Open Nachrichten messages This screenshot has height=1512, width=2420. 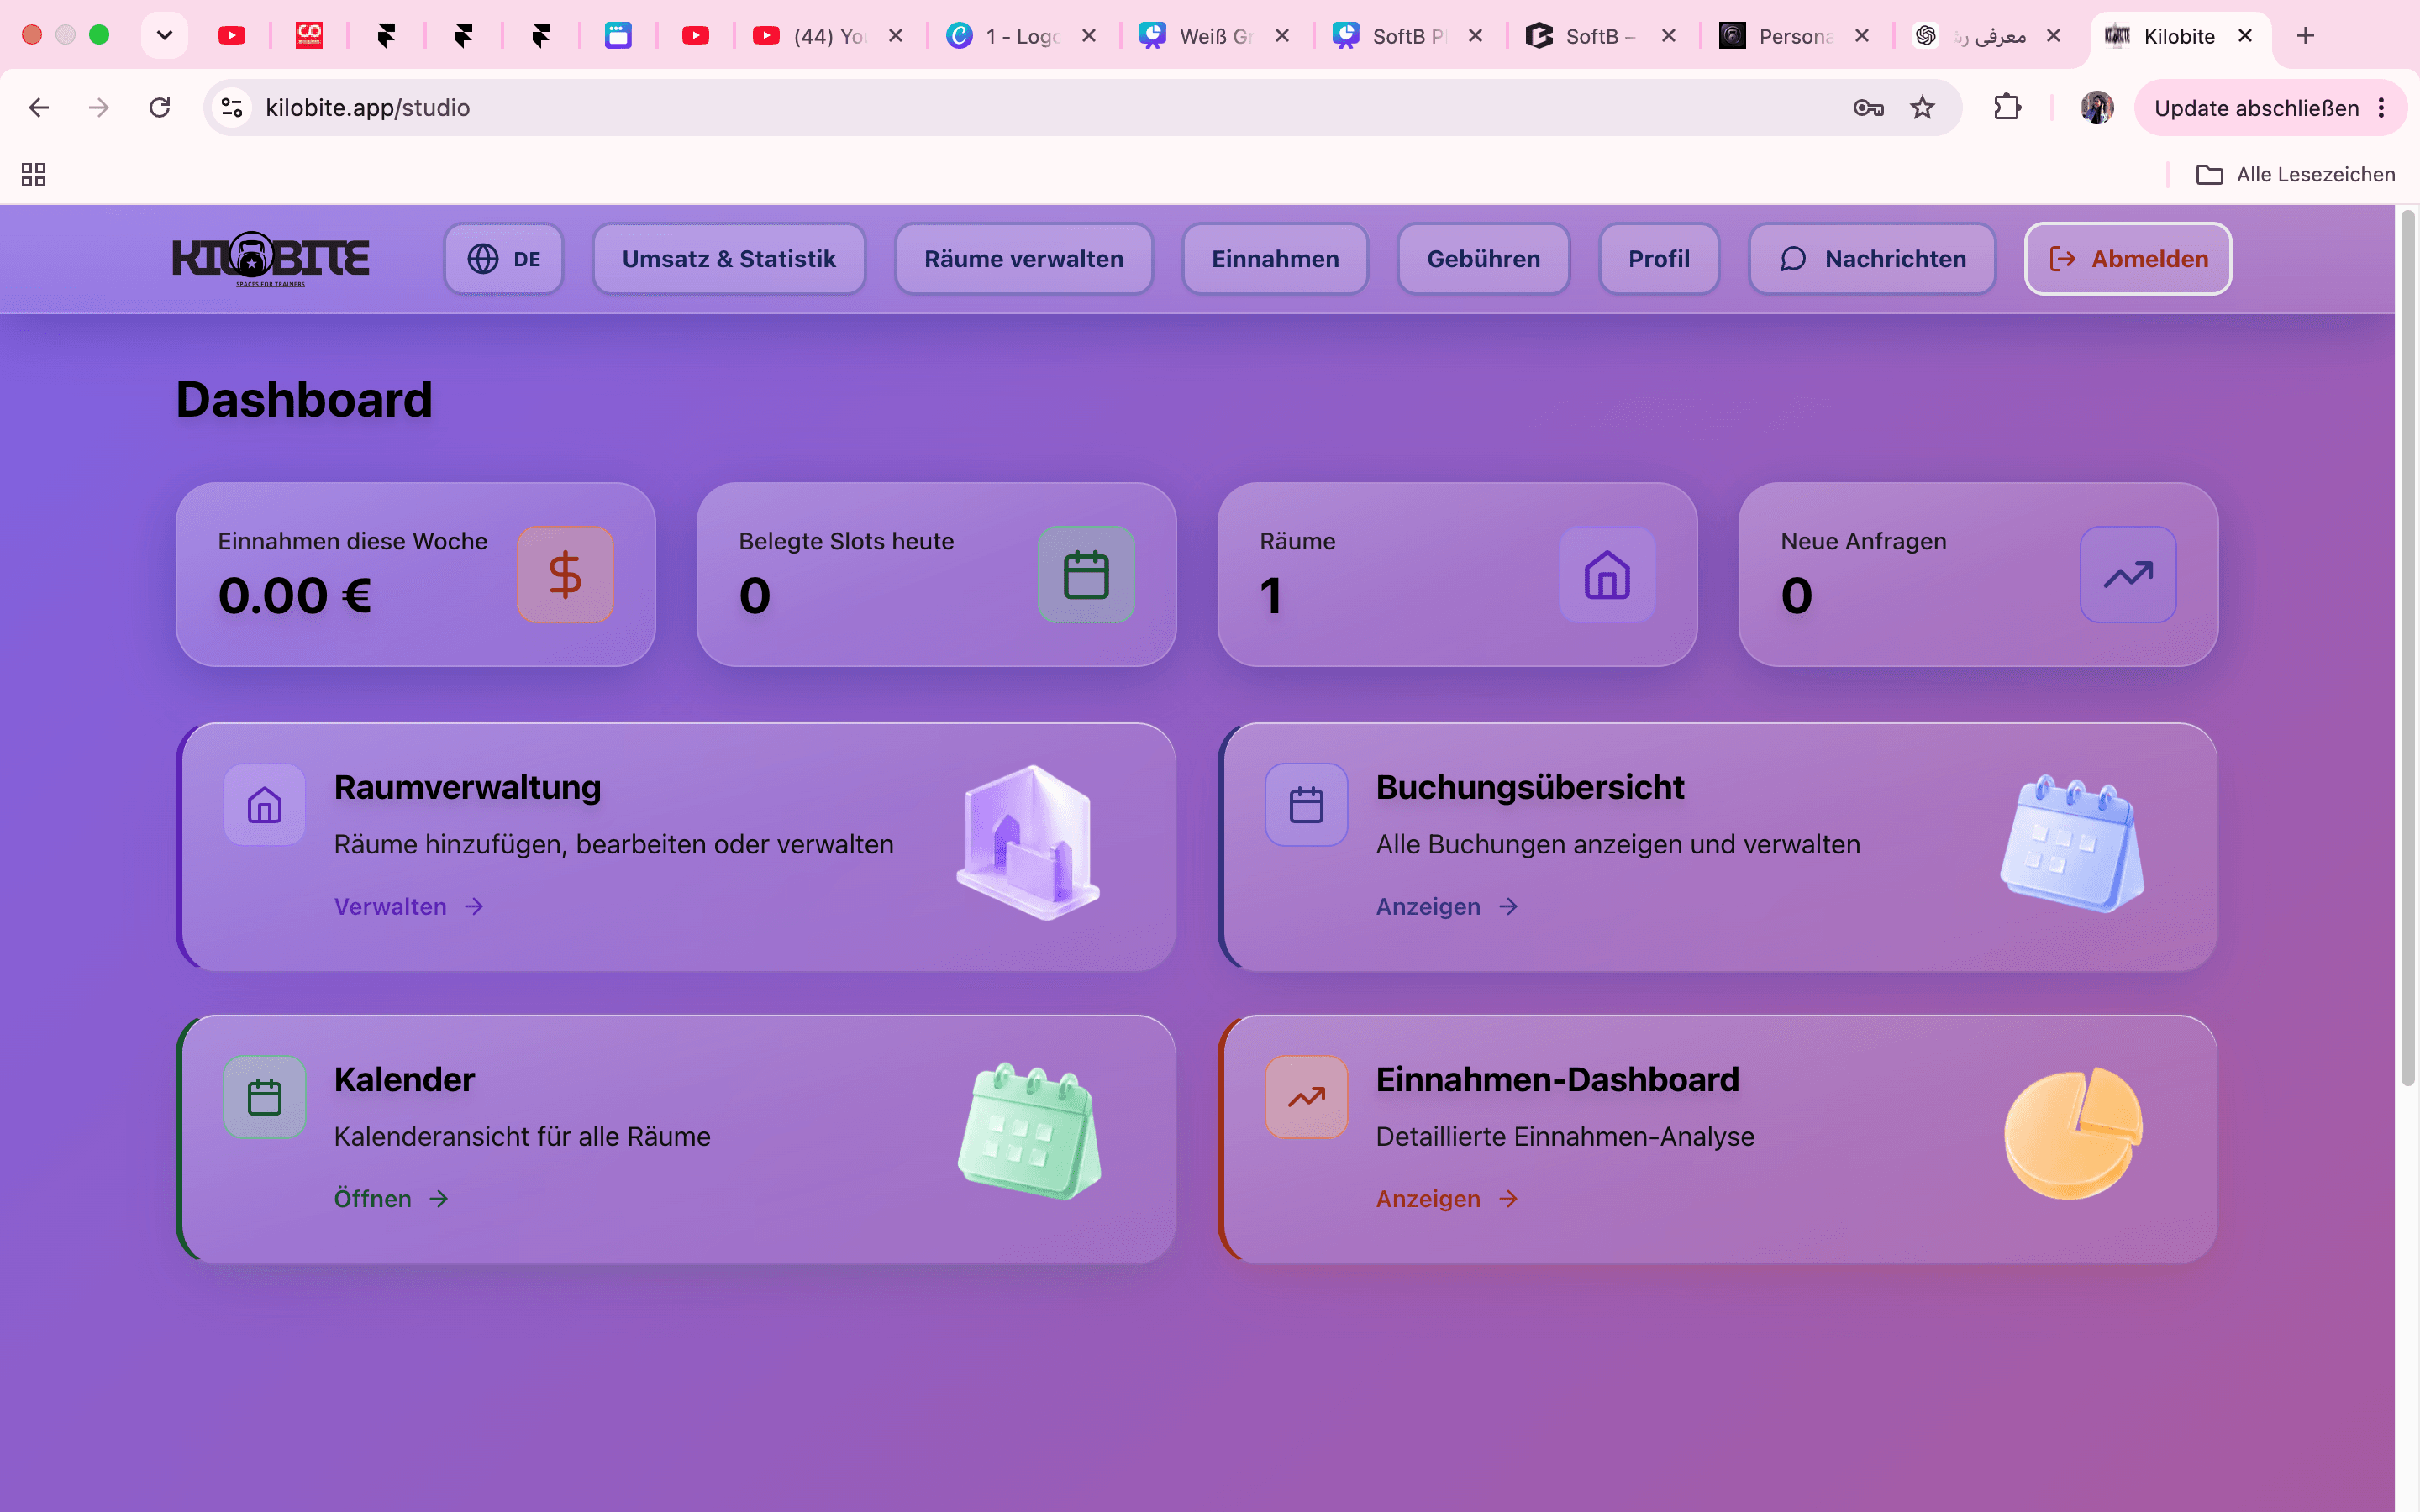(1872, 259)
